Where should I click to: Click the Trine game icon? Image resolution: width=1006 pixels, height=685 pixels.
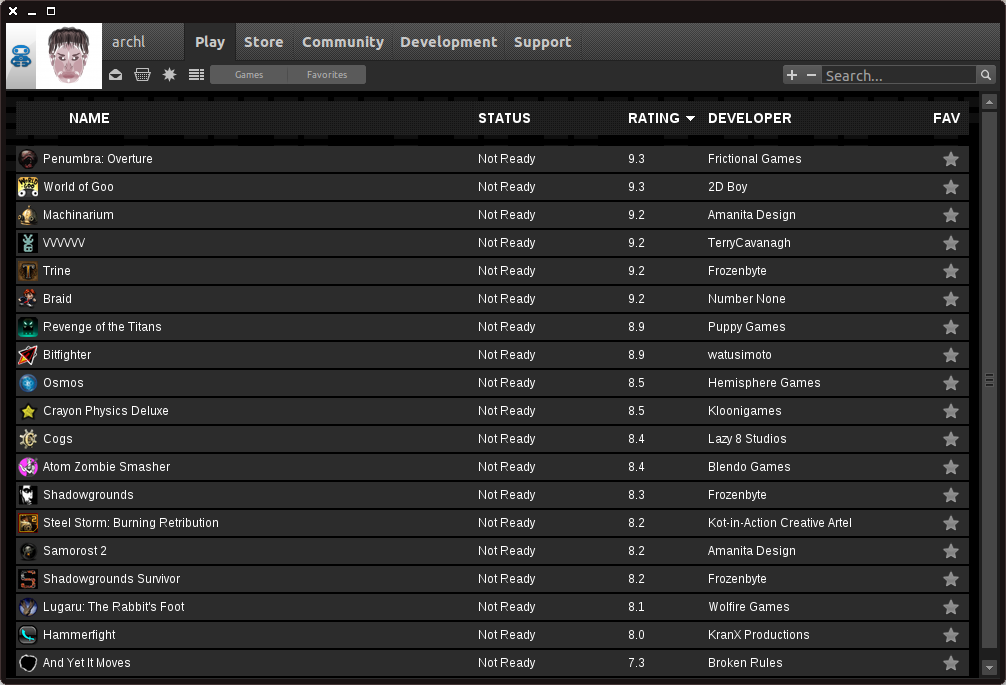(28, 271)
